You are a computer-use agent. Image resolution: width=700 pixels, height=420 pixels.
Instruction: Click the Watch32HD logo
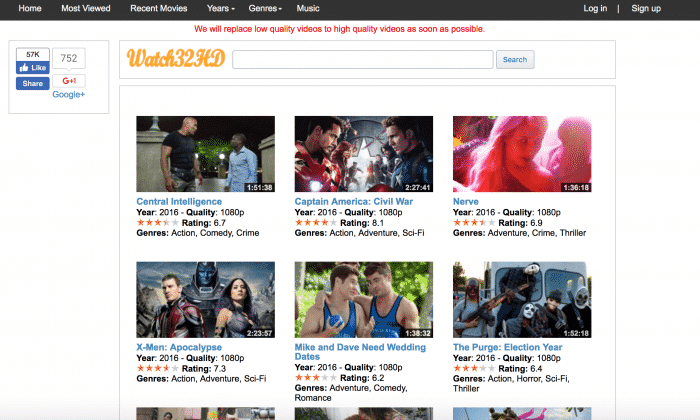click(x=176, y=58)
